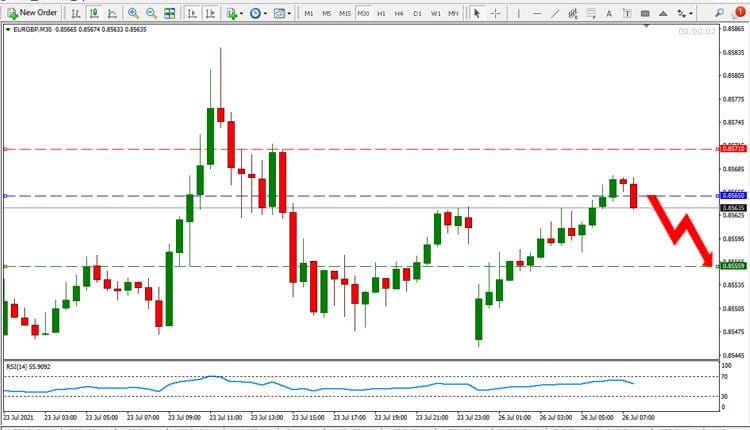
Task: Switch to the H4 timeframe
Action: [399, 13]
